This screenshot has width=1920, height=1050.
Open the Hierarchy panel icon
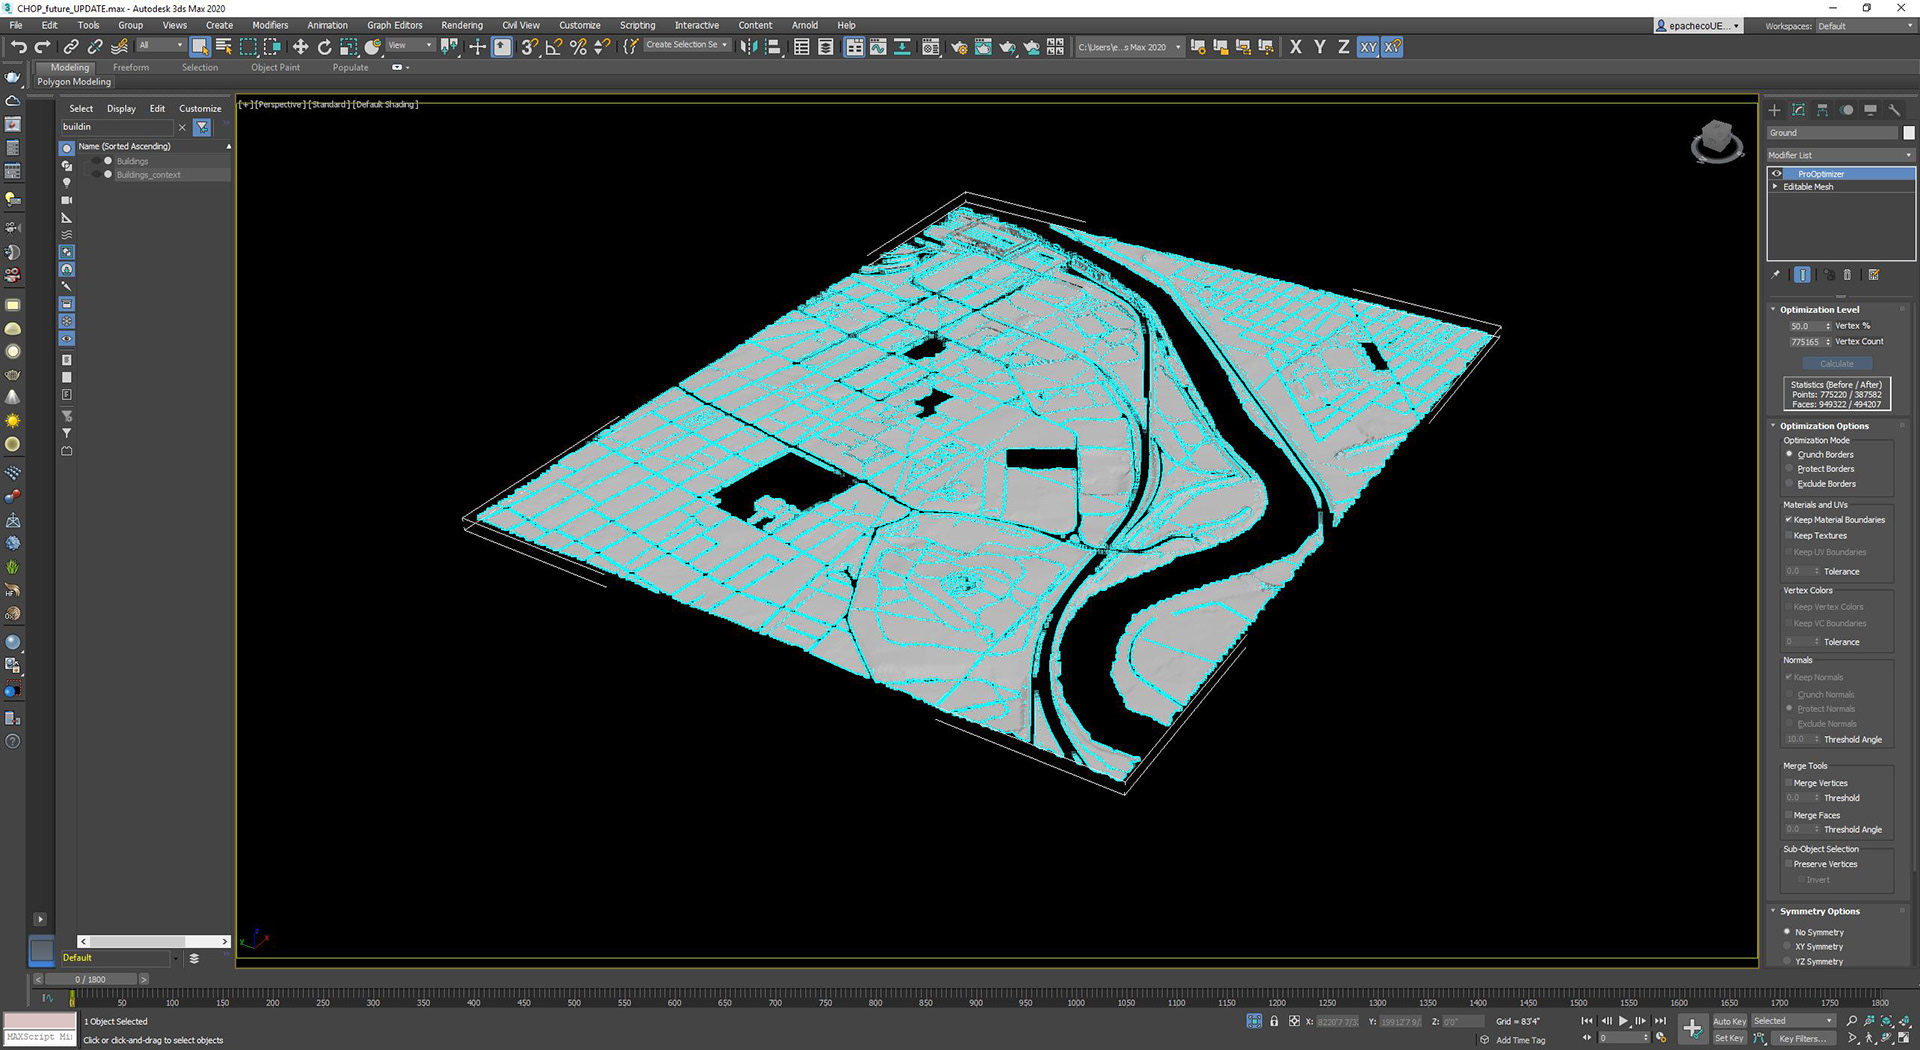tap(1822, 110)
